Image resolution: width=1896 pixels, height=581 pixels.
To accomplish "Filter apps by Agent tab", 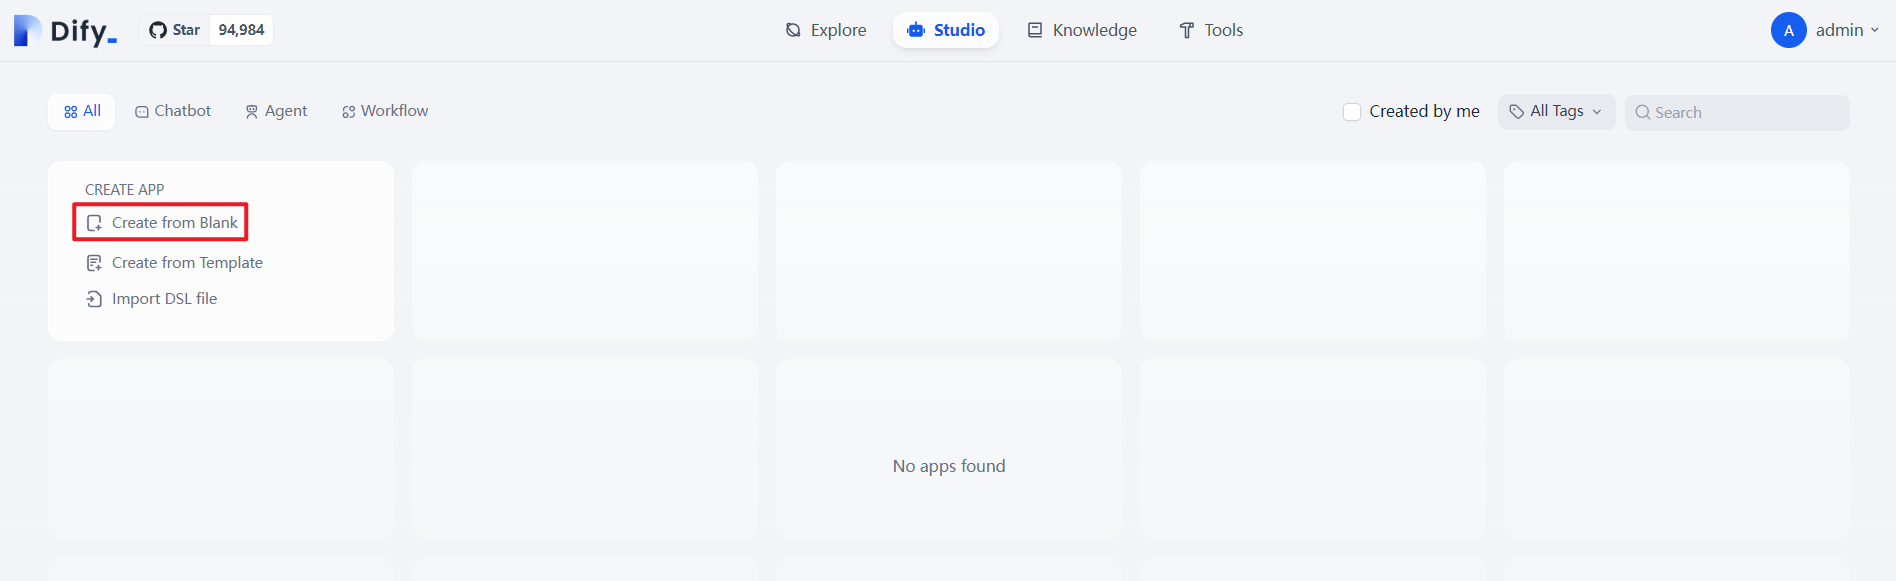I will point(276,111).
